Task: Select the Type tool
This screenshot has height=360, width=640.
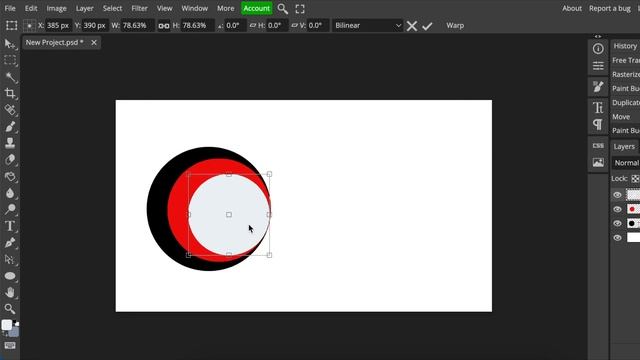Action: [x=10, y=226]
